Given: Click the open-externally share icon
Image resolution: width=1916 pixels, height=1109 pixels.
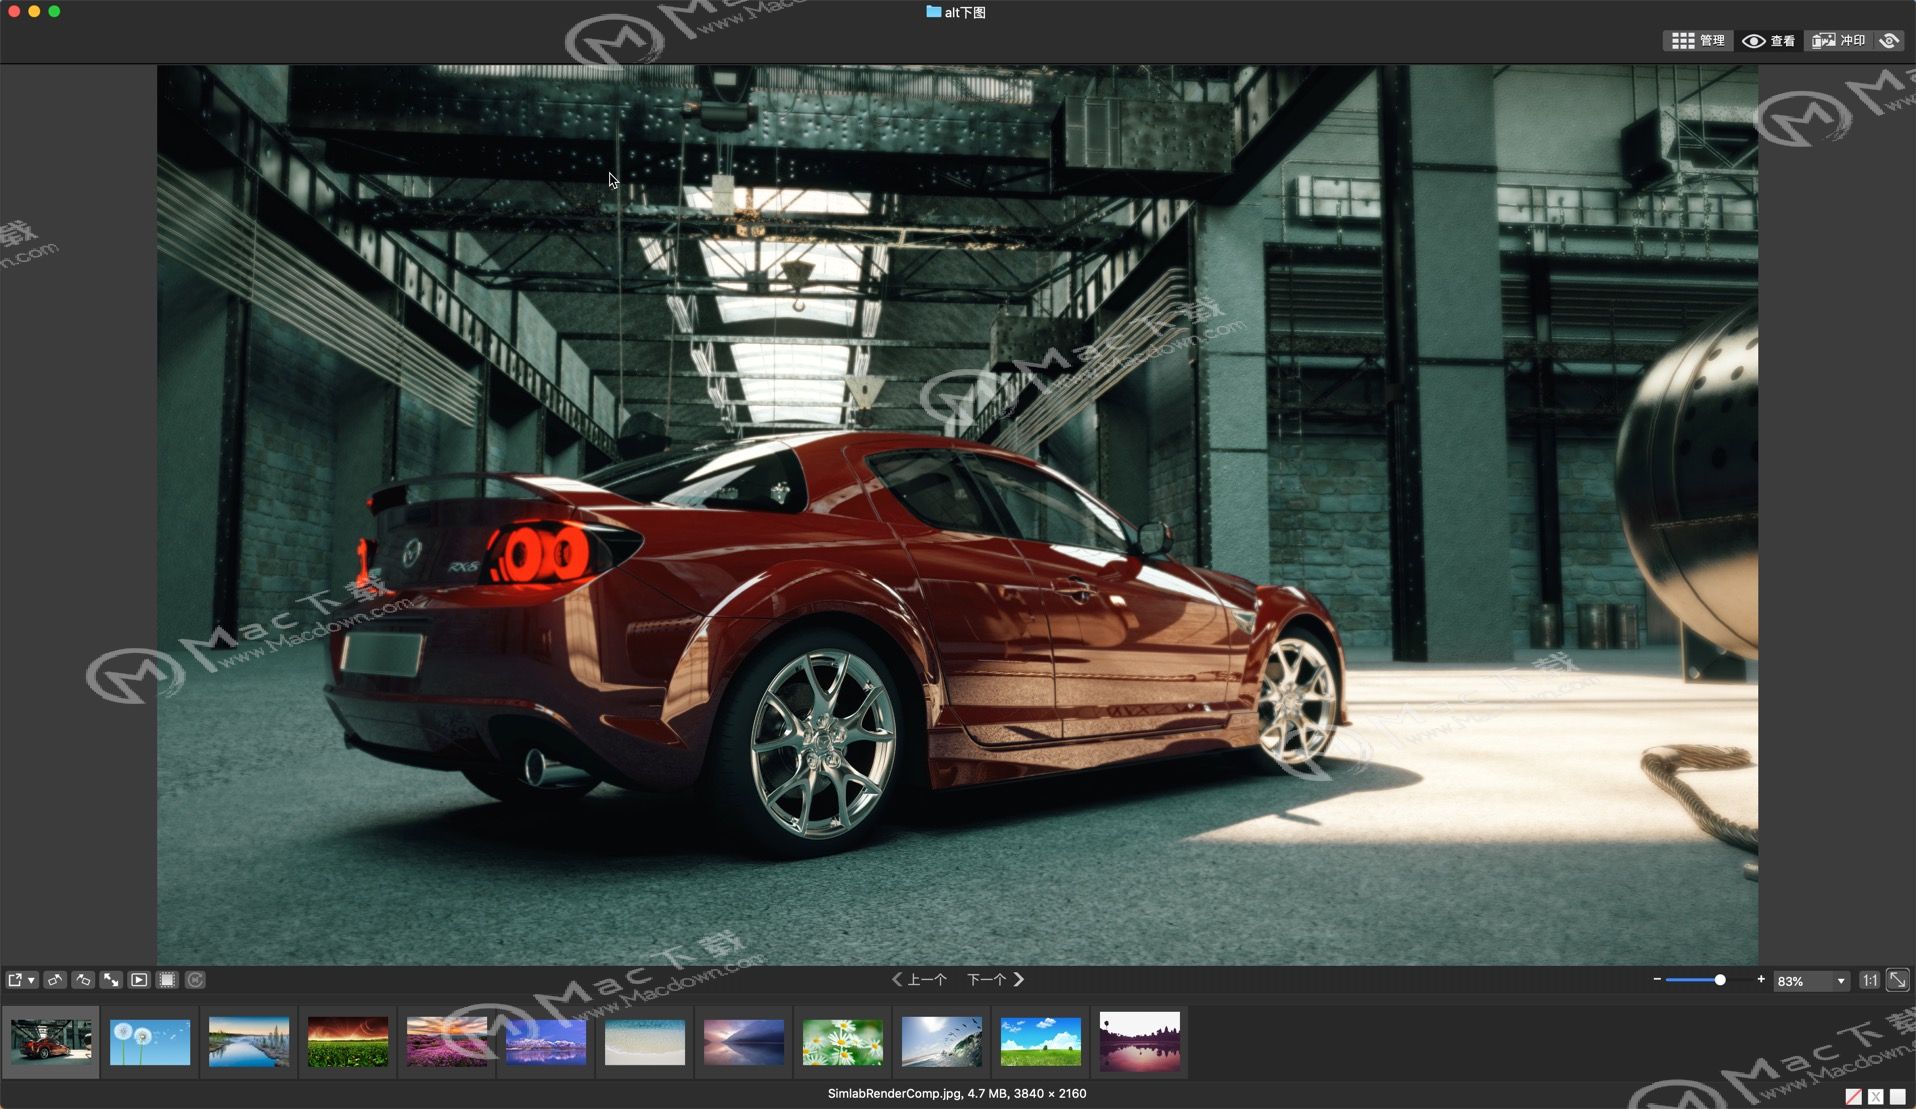Looking at the screenshot, I should click(15, 980).
